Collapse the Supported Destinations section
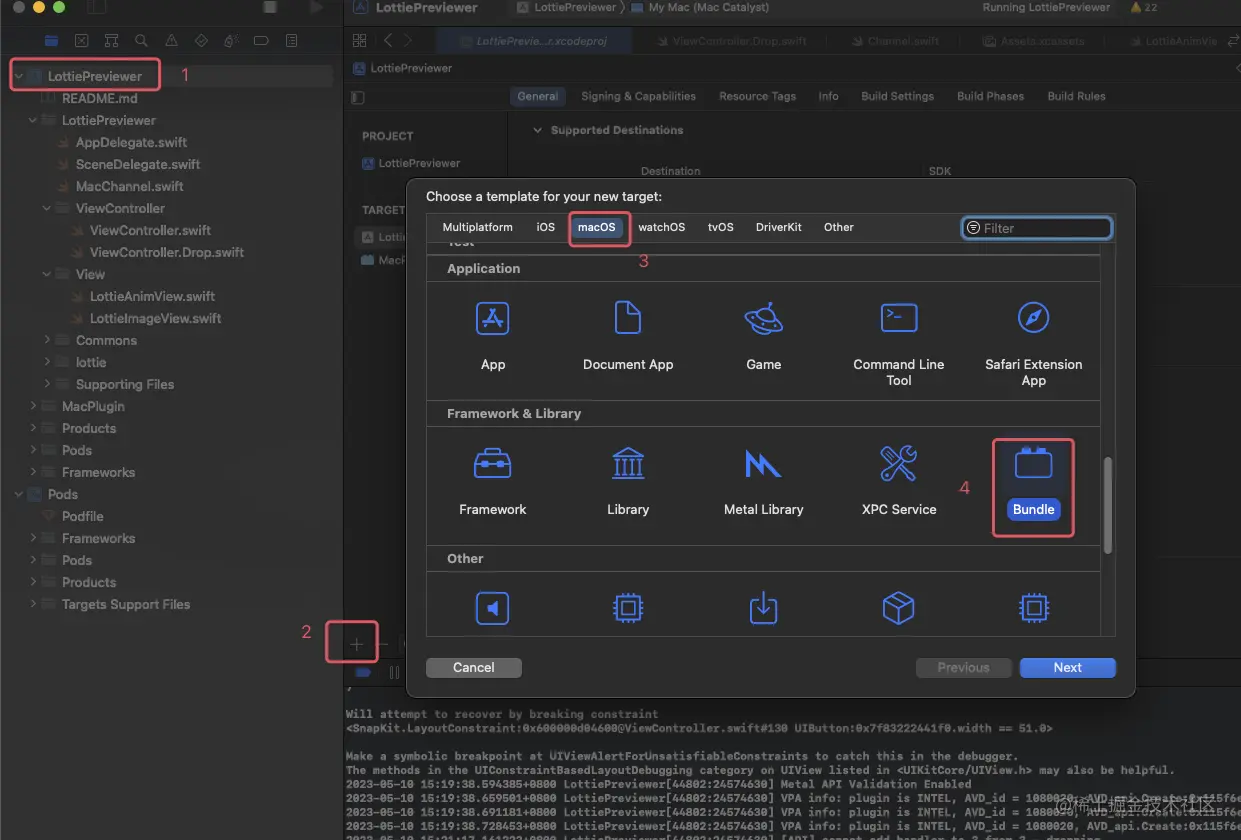 click(538, 130)
